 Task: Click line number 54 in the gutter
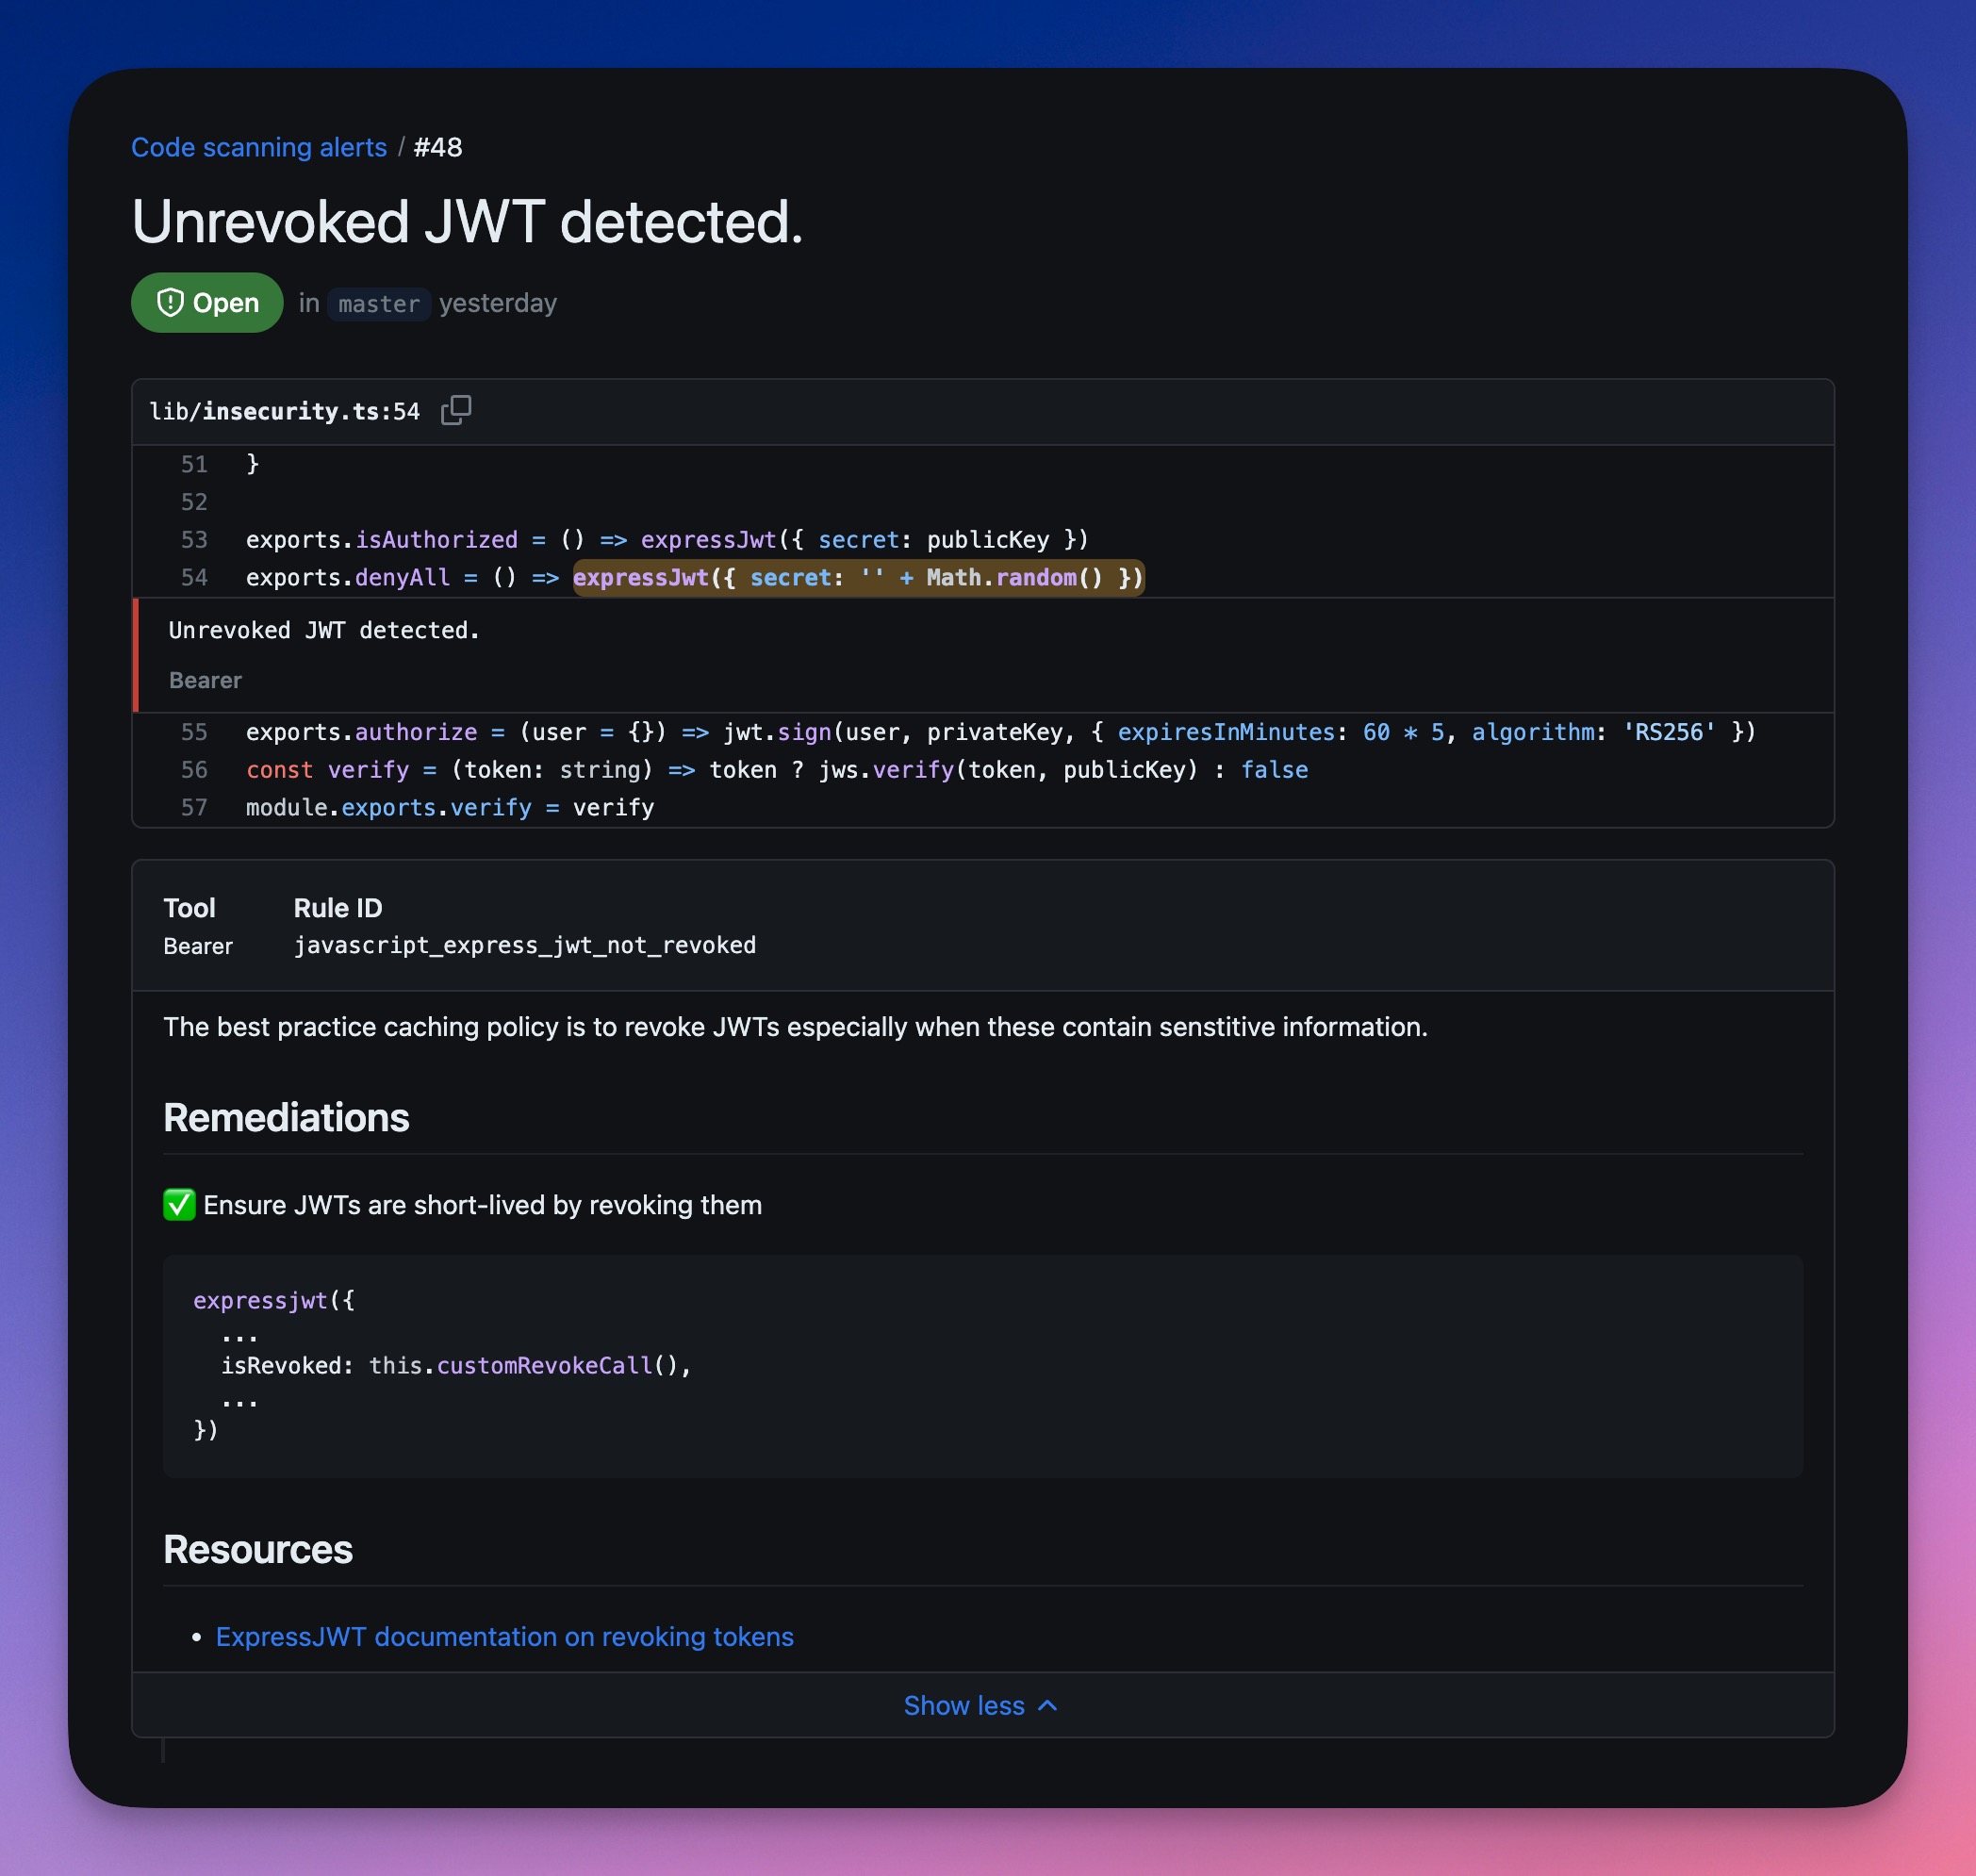[x=194, y=577]
